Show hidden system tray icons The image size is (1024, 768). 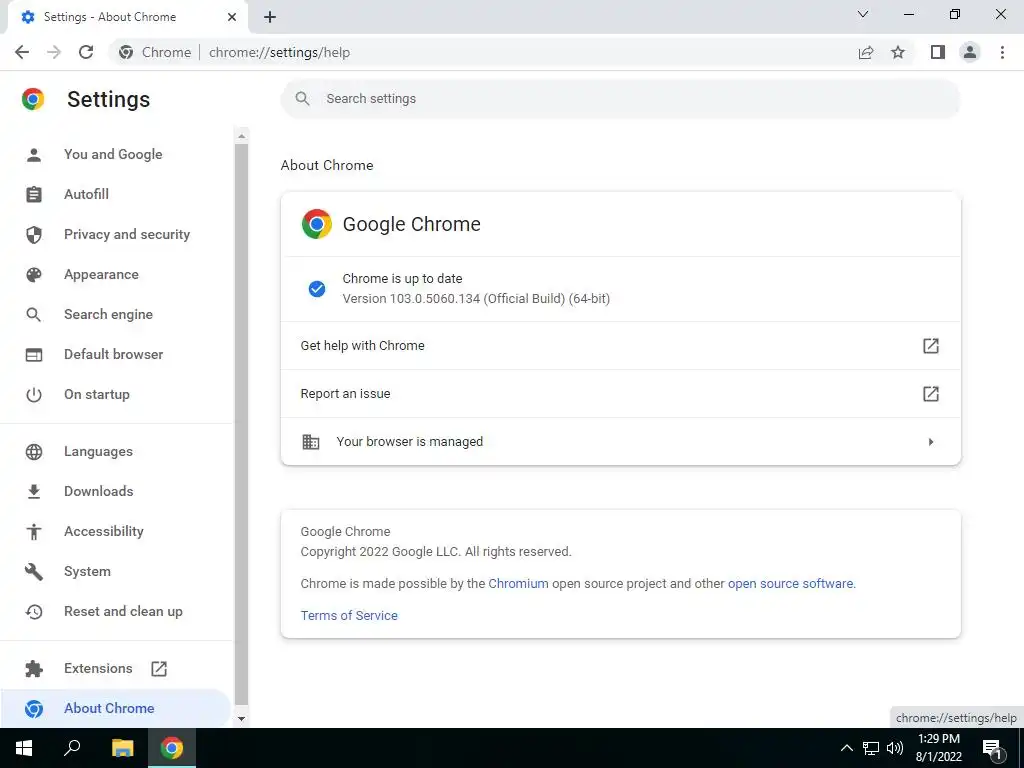click(846, 748)
